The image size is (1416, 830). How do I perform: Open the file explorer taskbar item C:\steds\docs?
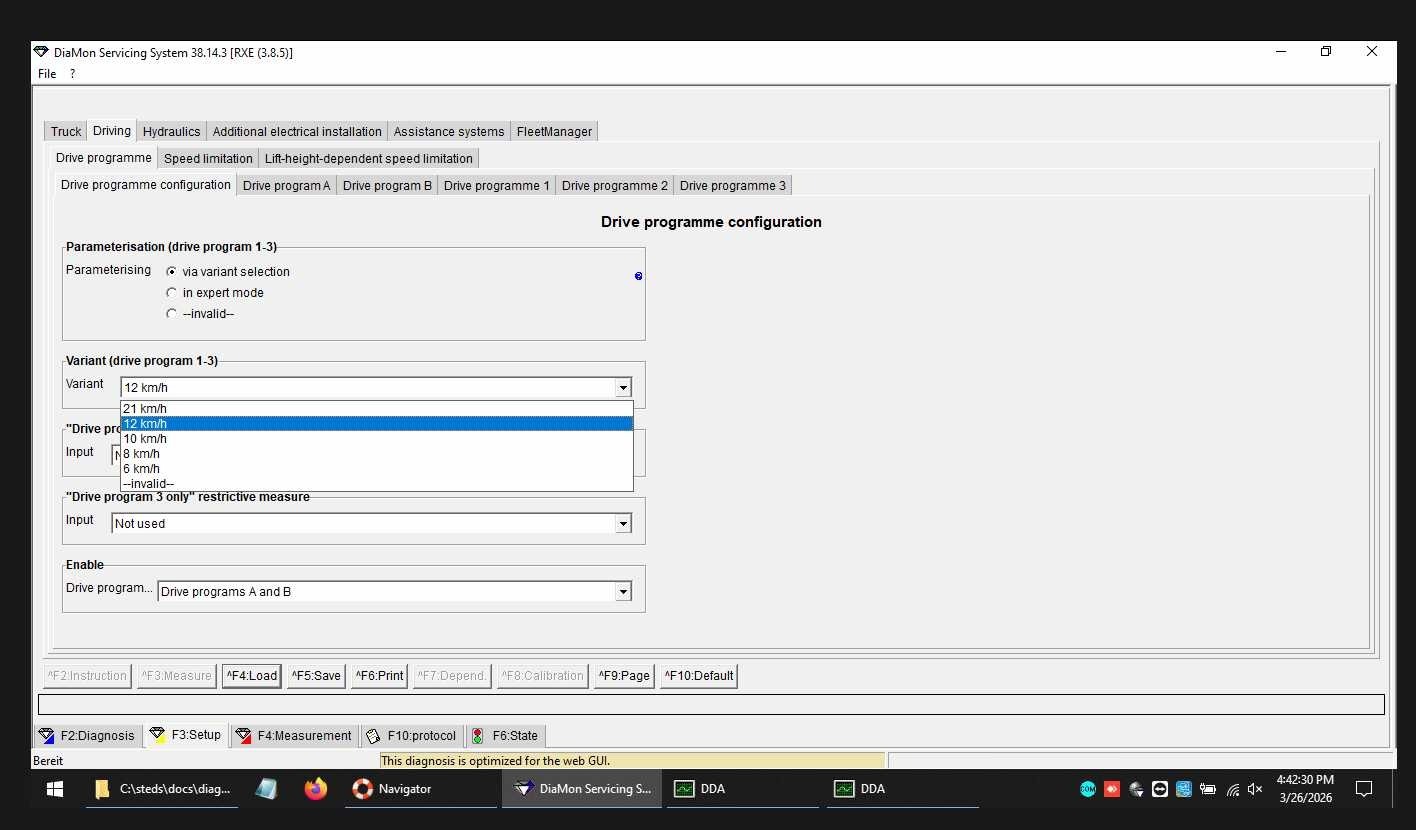click(x=162, y=789)
